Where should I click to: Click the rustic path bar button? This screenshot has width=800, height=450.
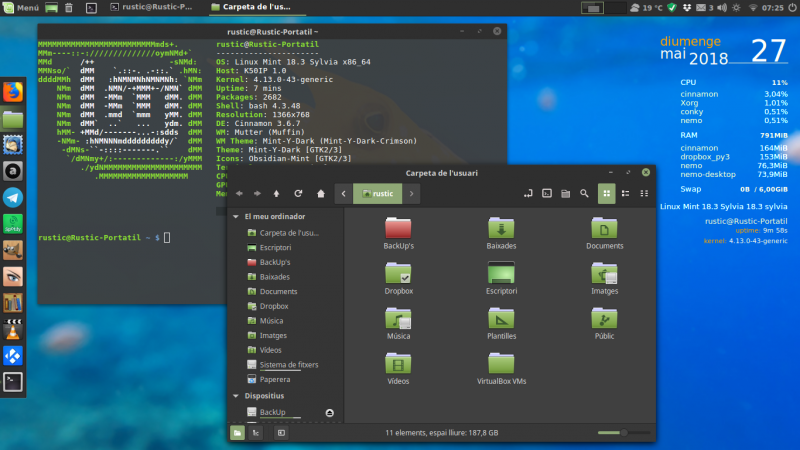point(376,193)
